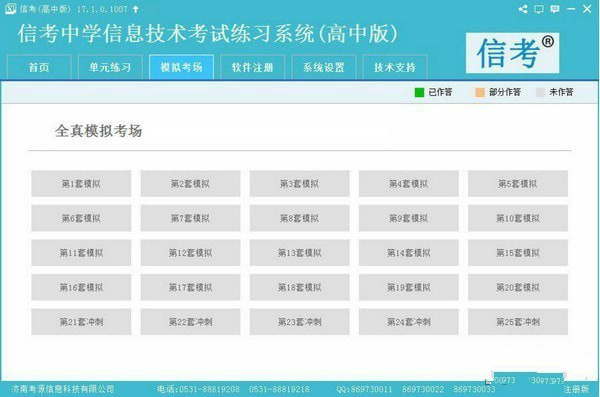
Task: Open 第22套冲刺 exam
Action: click(190, 322)
